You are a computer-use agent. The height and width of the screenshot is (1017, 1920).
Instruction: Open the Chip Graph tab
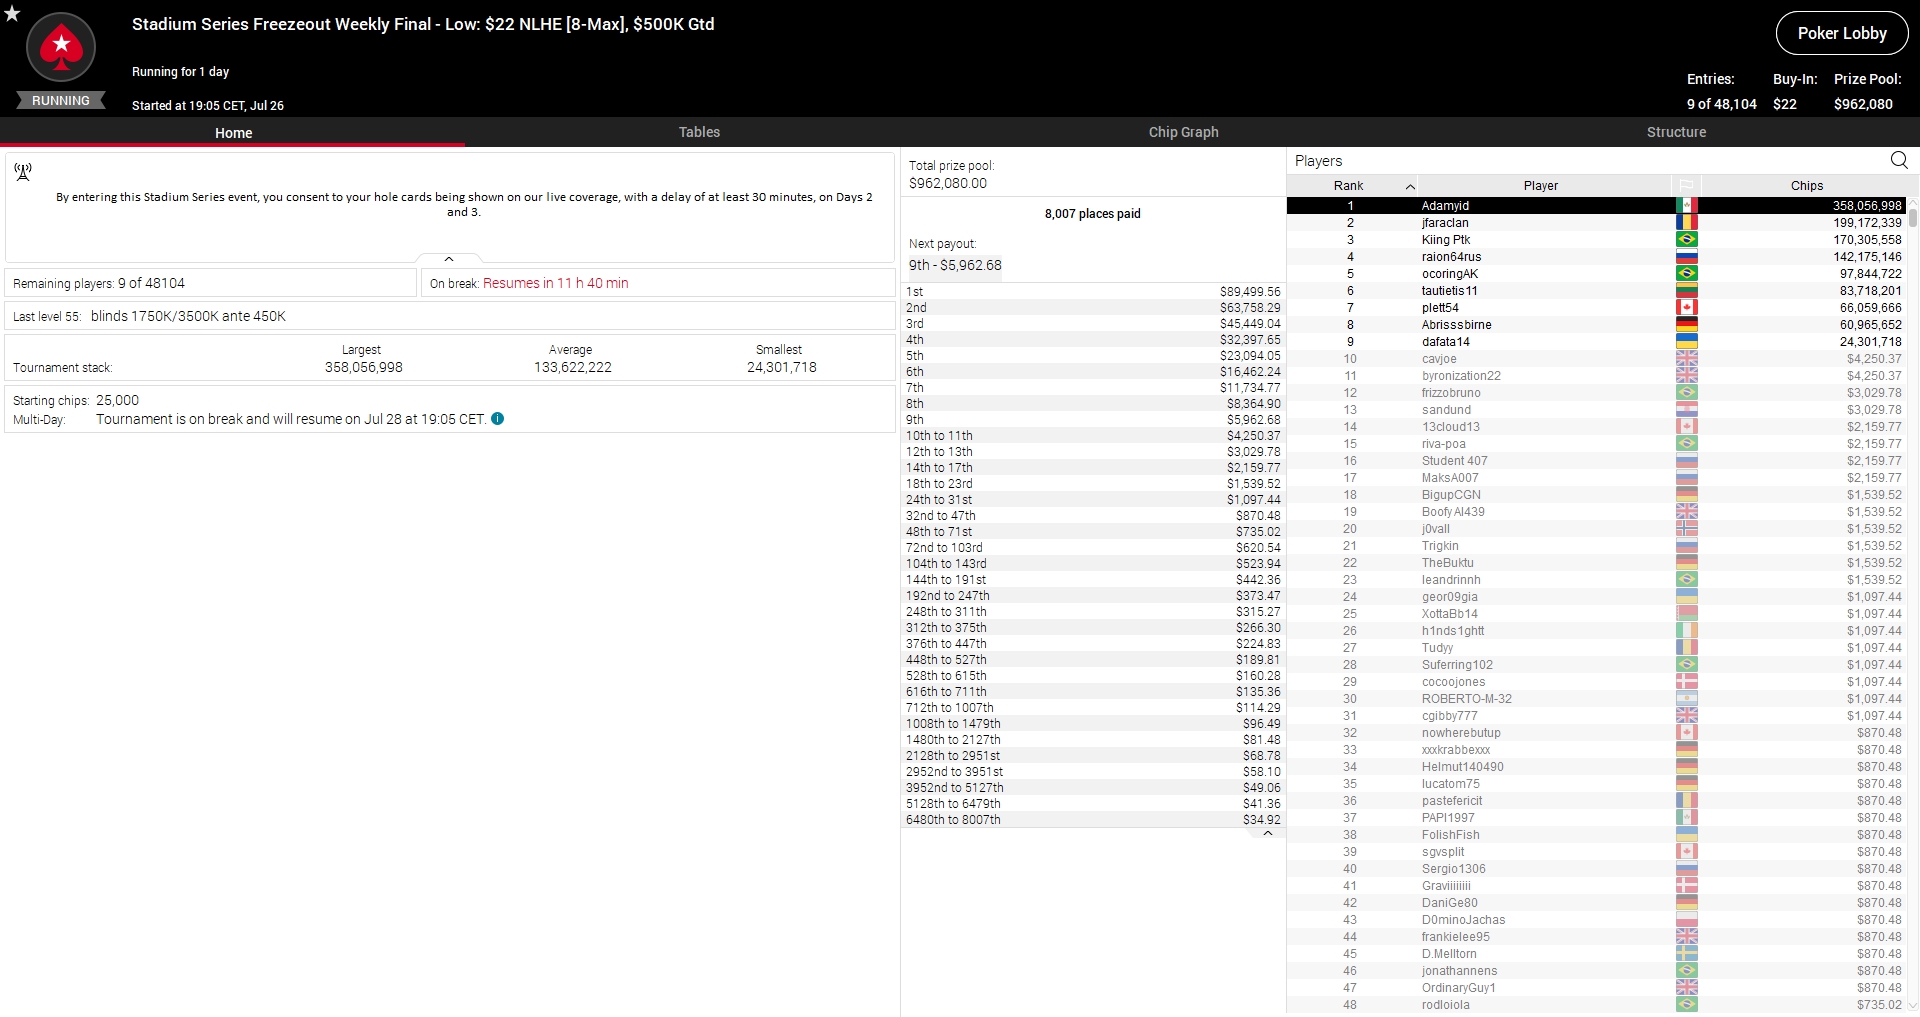click(1183, 132)
